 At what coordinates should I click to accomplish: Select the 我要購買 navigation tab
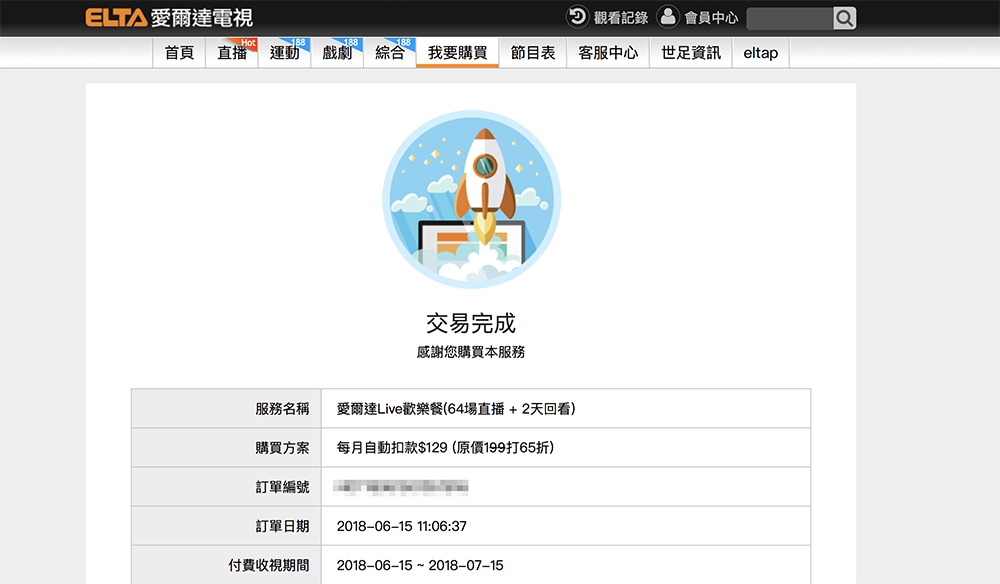[458, 53]
